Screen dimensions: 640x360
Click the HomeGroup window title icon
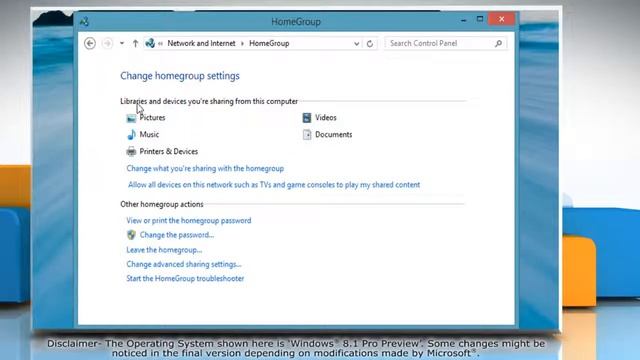[84, 22]
